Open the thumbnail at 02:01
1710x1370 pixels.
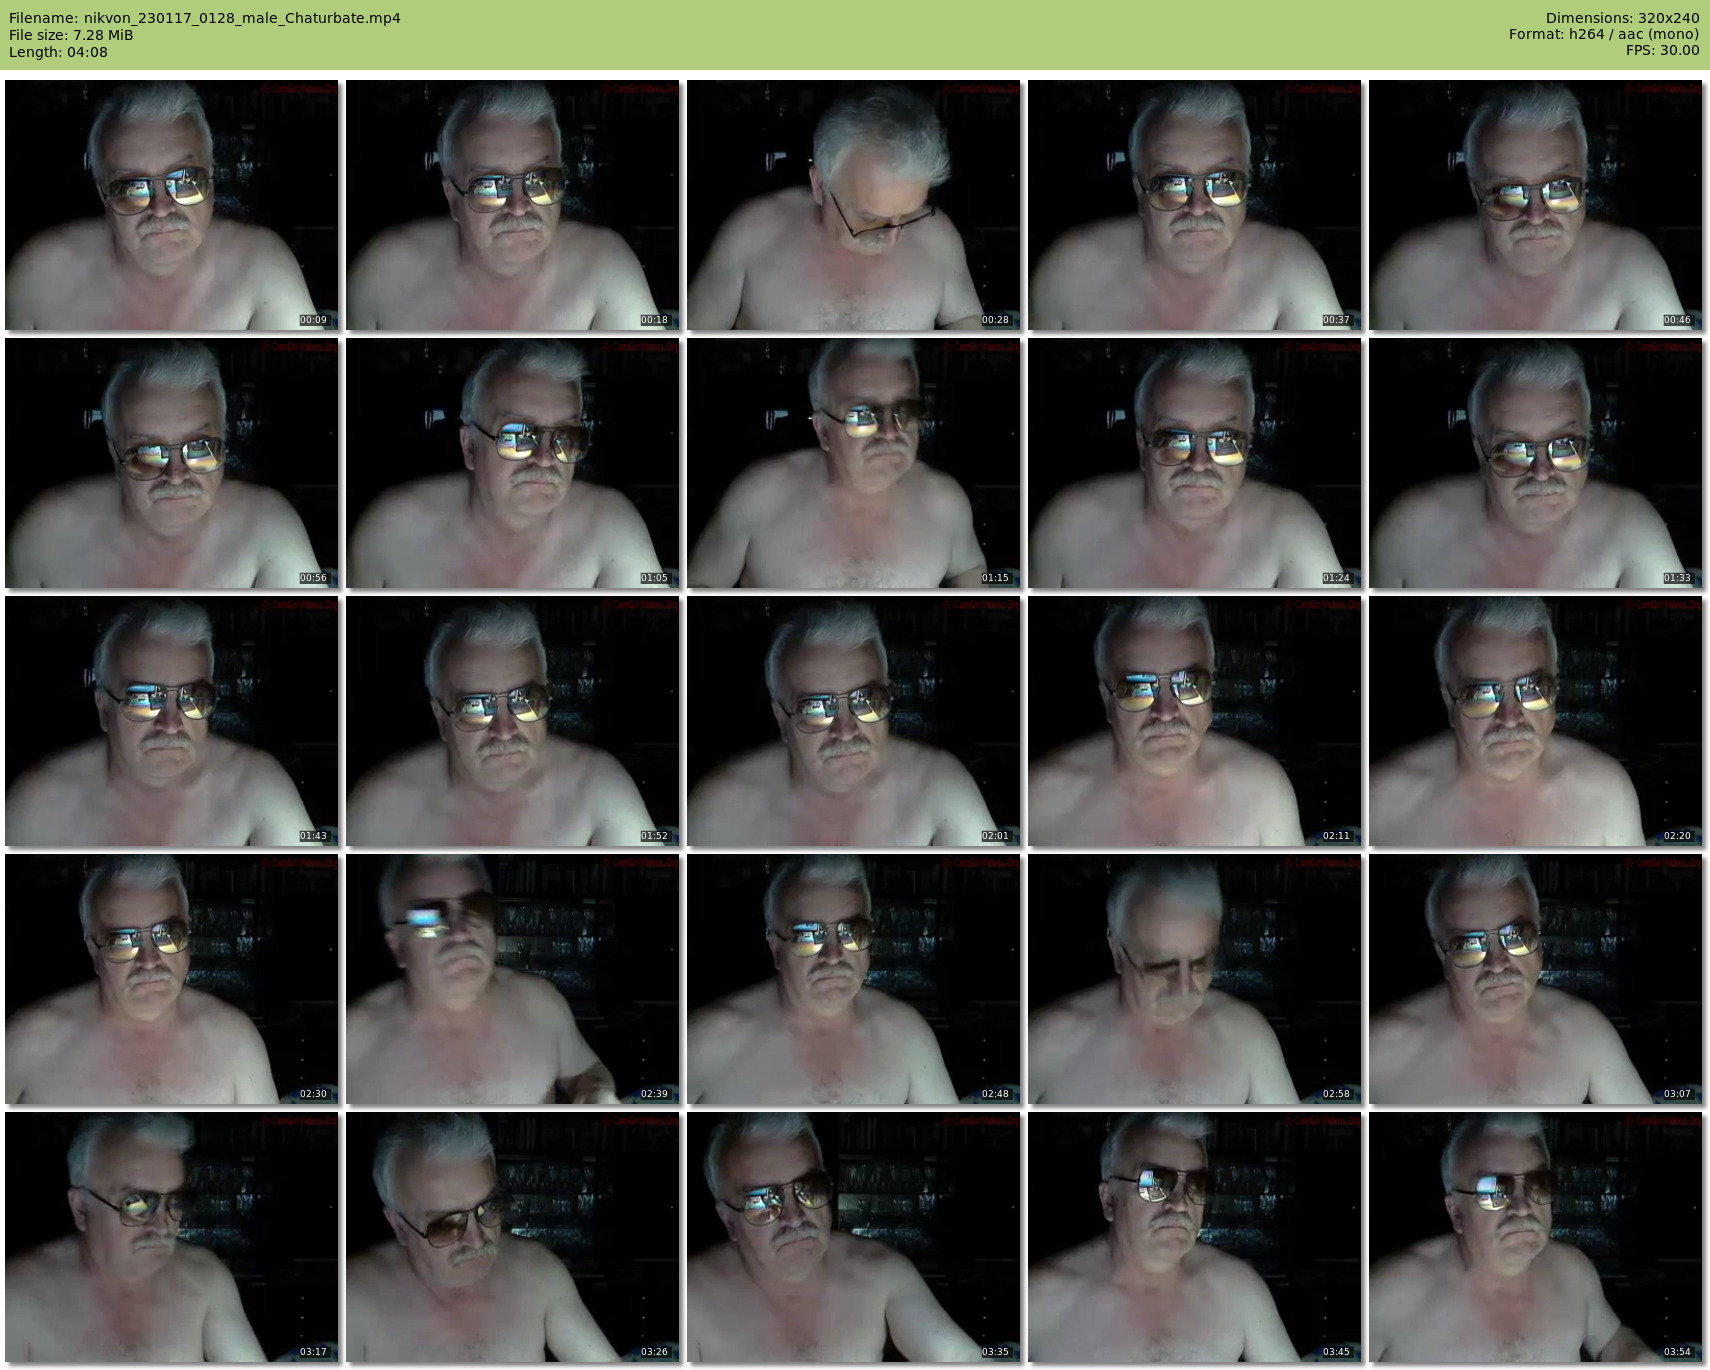click(x=853, y=721)
